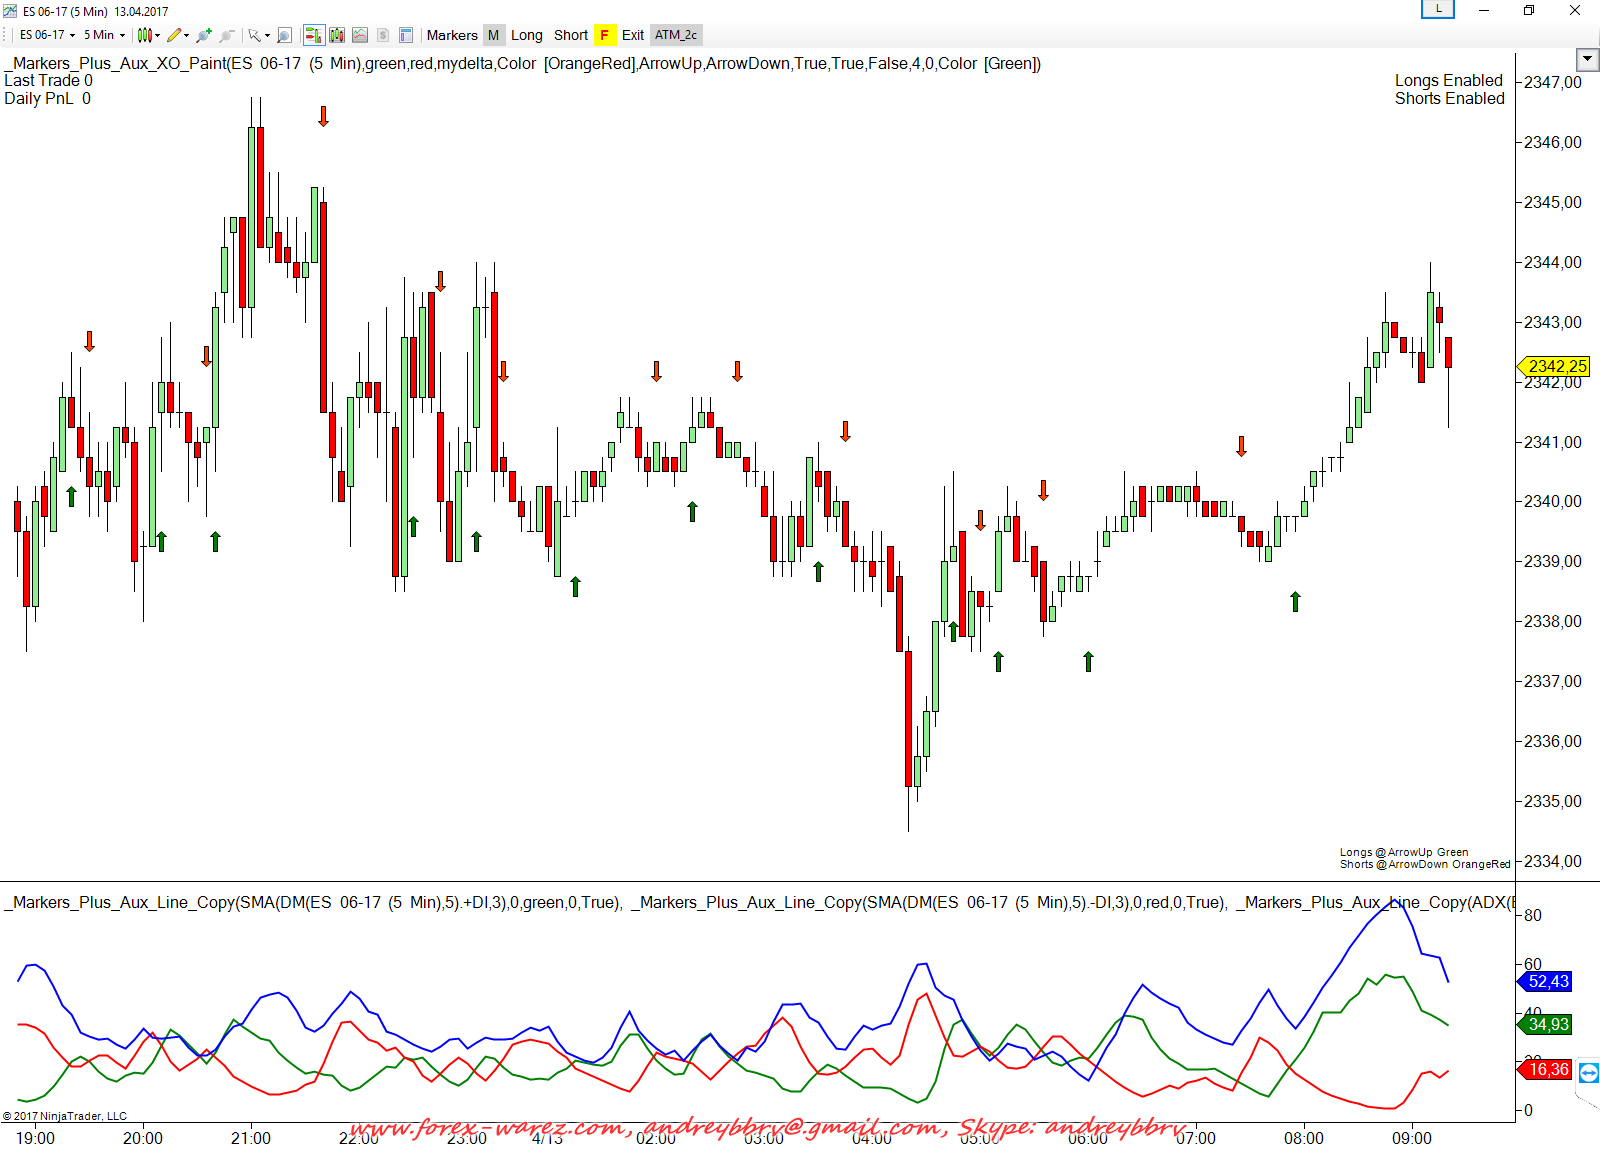Toggle the yellow F flatten button
Viewport: 1600px width, 1160px height.
coord(604,35)
